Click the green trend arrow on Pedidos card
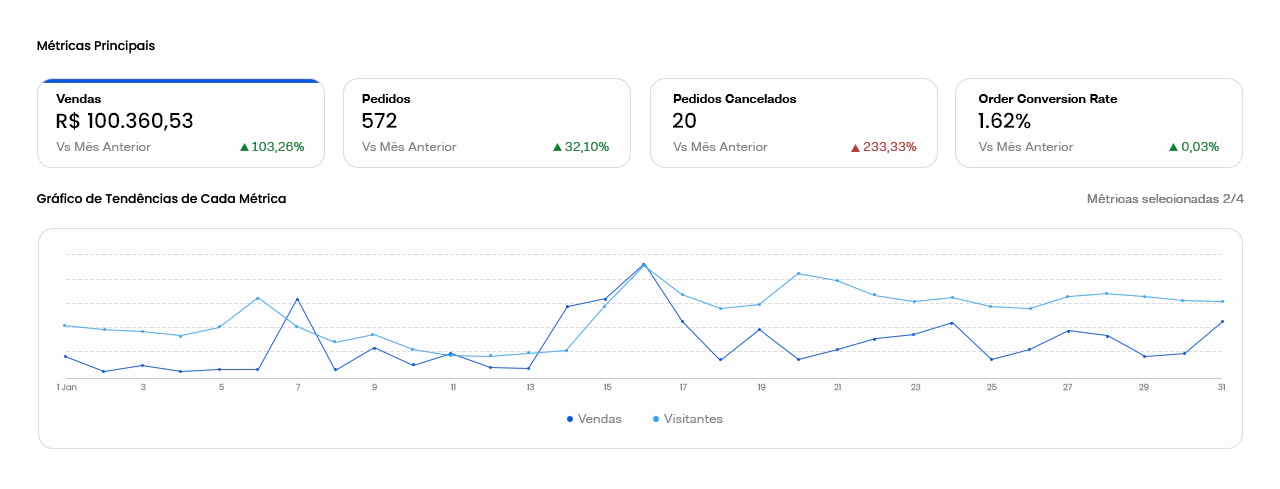 coord(557,147)
